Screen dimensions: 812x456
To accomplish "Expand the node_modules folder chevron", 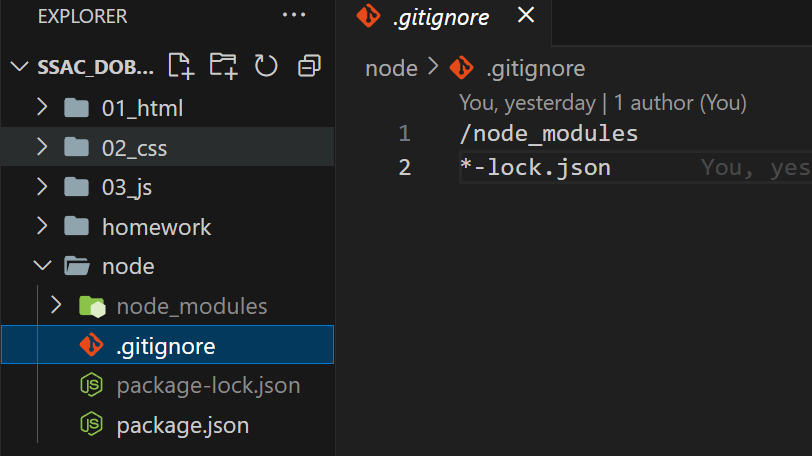I will tap(56, 306).
